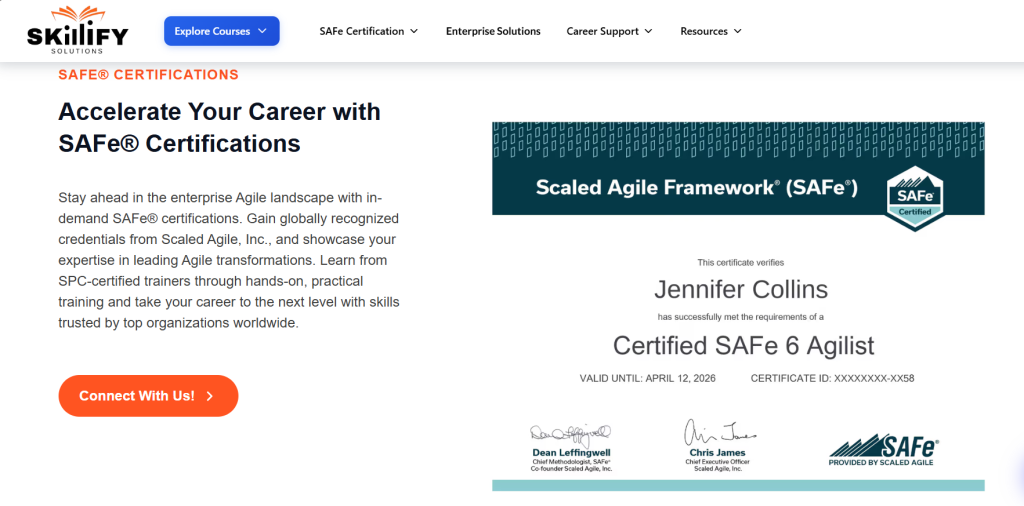Expand the SAFe Certification dropdown arrow
Screen dimensions: 1024x506
coord(413,31)
